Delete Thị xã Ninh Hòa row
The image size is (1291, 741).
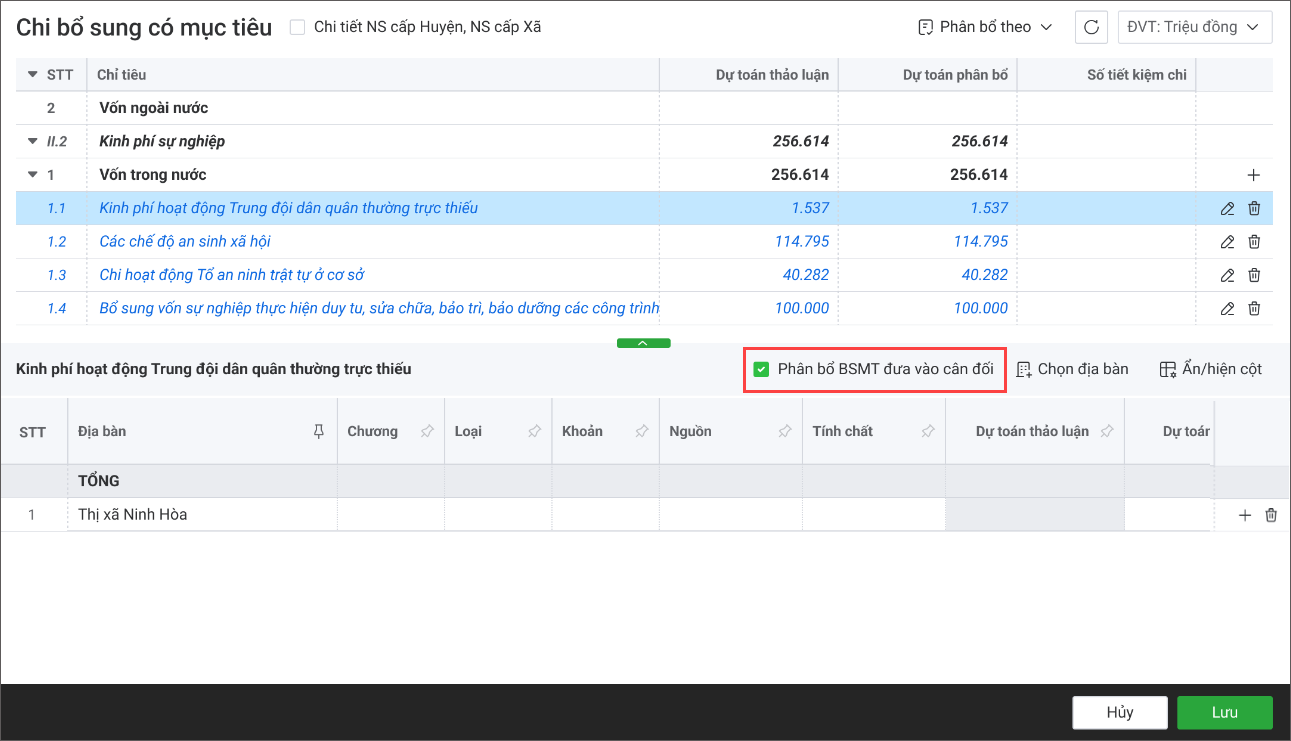tap(1271, 515)
